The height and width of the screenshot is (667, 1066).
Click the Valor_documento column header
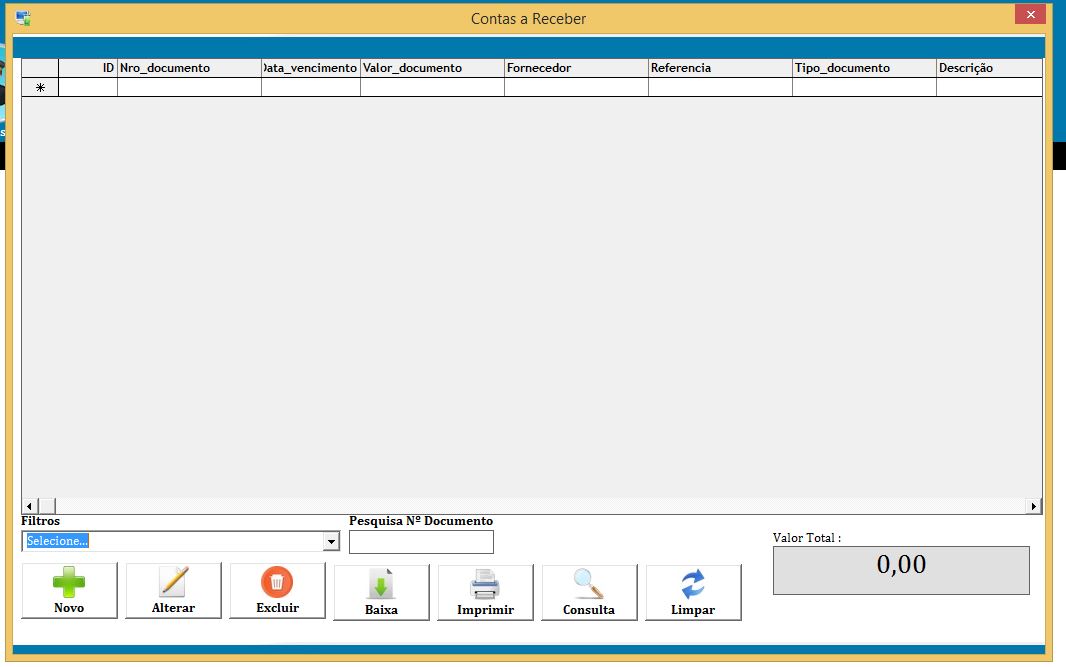[432, 68]
